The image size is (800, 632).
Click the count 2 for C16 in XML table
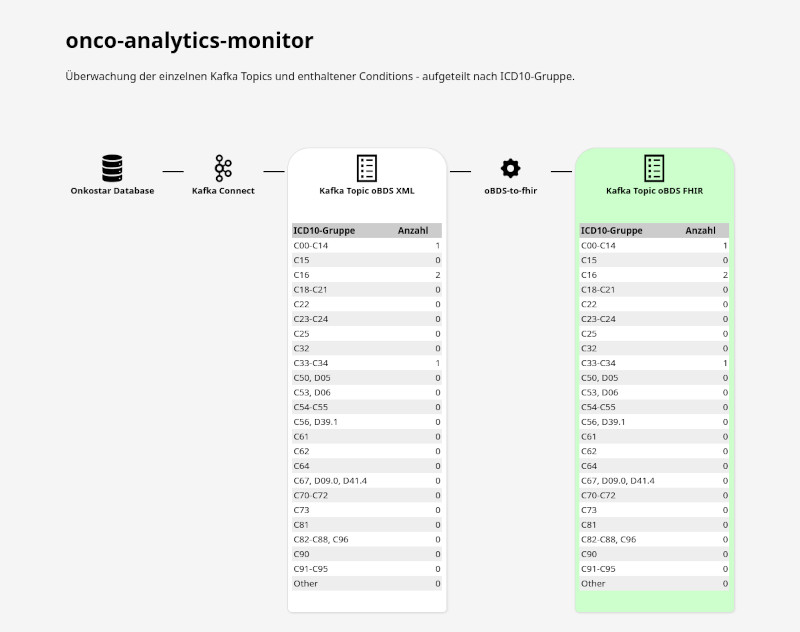click(438, 275)
